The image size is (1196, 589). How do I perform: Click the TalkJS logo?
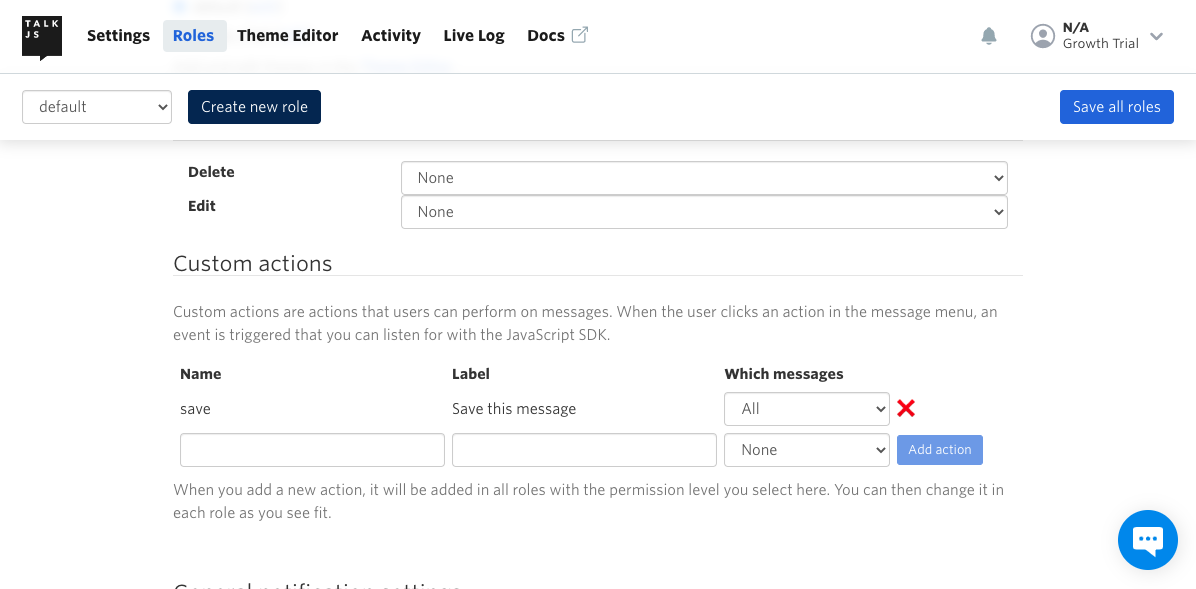[41, 37]
